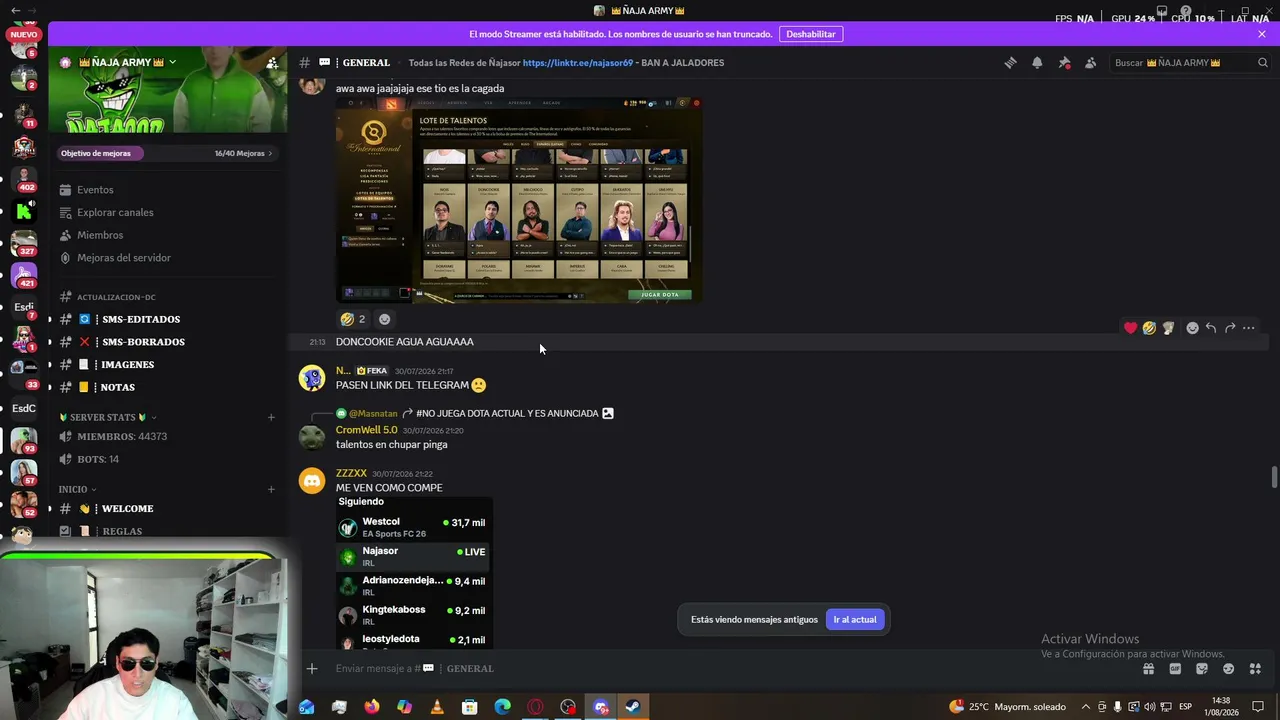Collapse the SERVER STATS category
Image resolution: width=1280 pixels, height=720 pixels.
click(x=107, y=417)
